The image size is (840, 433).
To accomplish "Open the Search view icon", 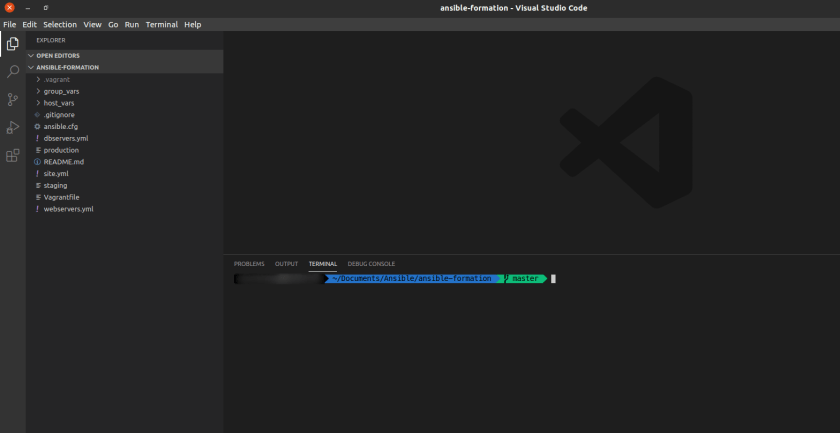I will [x=12, y=72].
